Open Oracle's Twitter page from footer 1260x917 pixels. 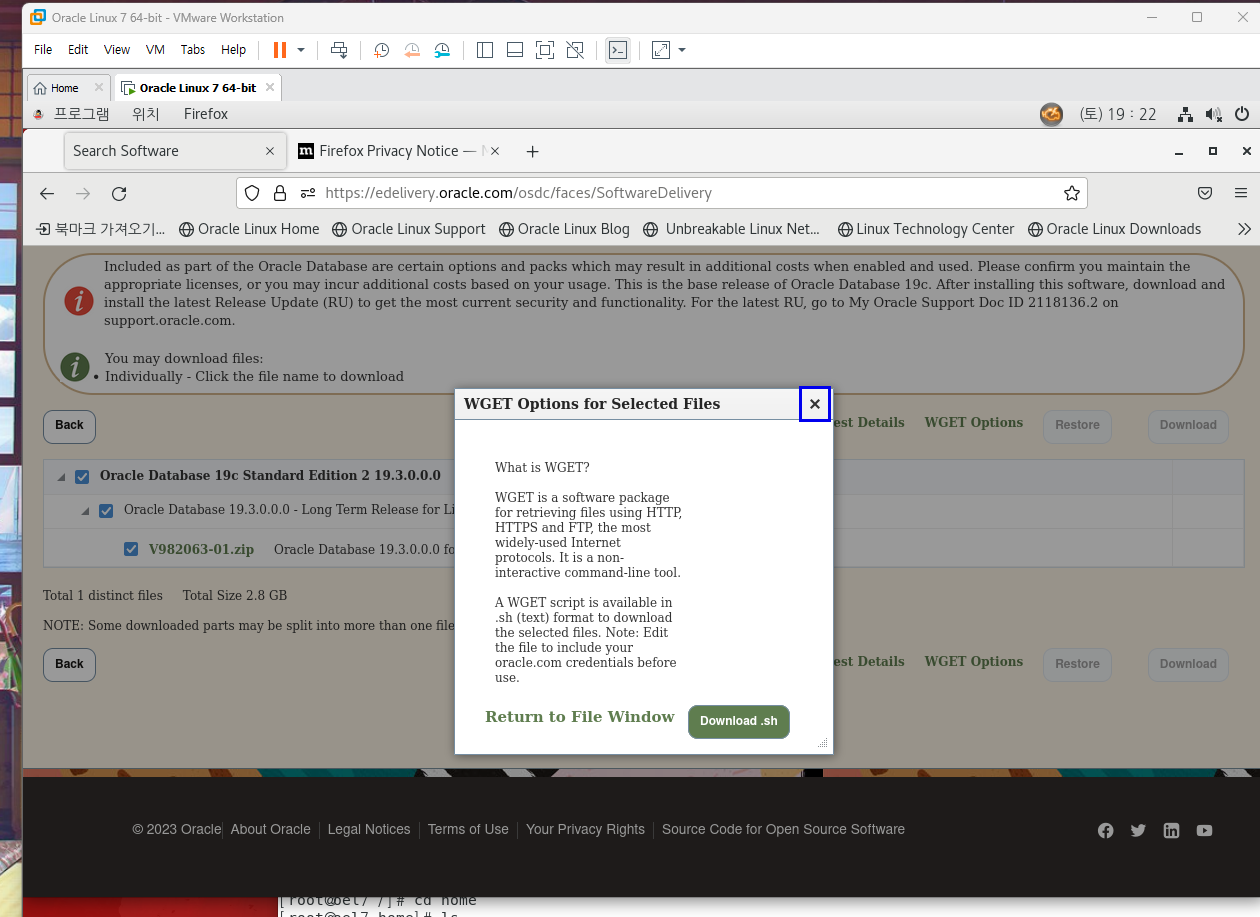[1138, 830]
